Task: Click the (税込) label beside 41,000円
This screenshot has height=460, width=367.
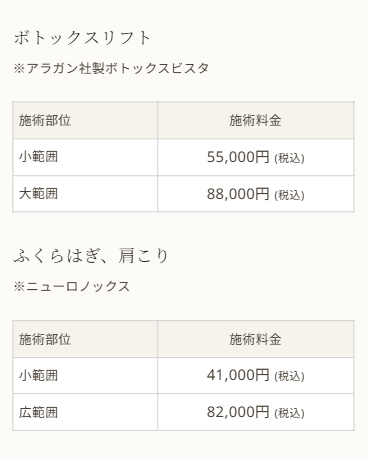Action: (x=289, y=376)
